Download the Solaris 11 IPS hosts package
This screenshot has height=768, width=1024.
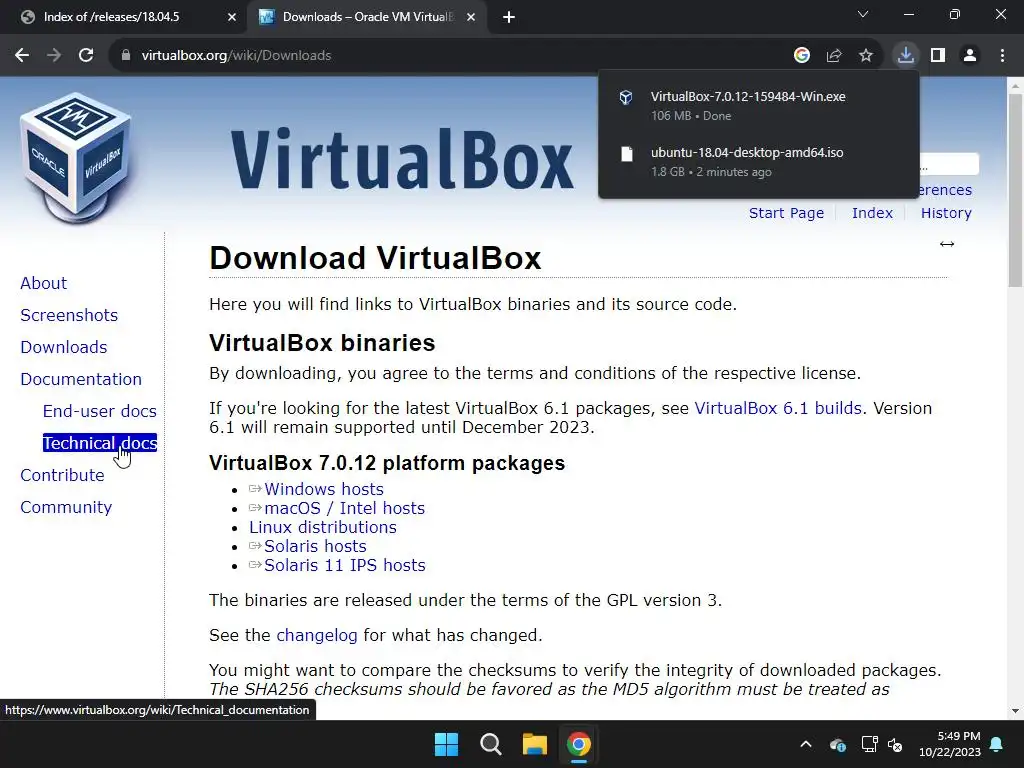pos(345,565)
